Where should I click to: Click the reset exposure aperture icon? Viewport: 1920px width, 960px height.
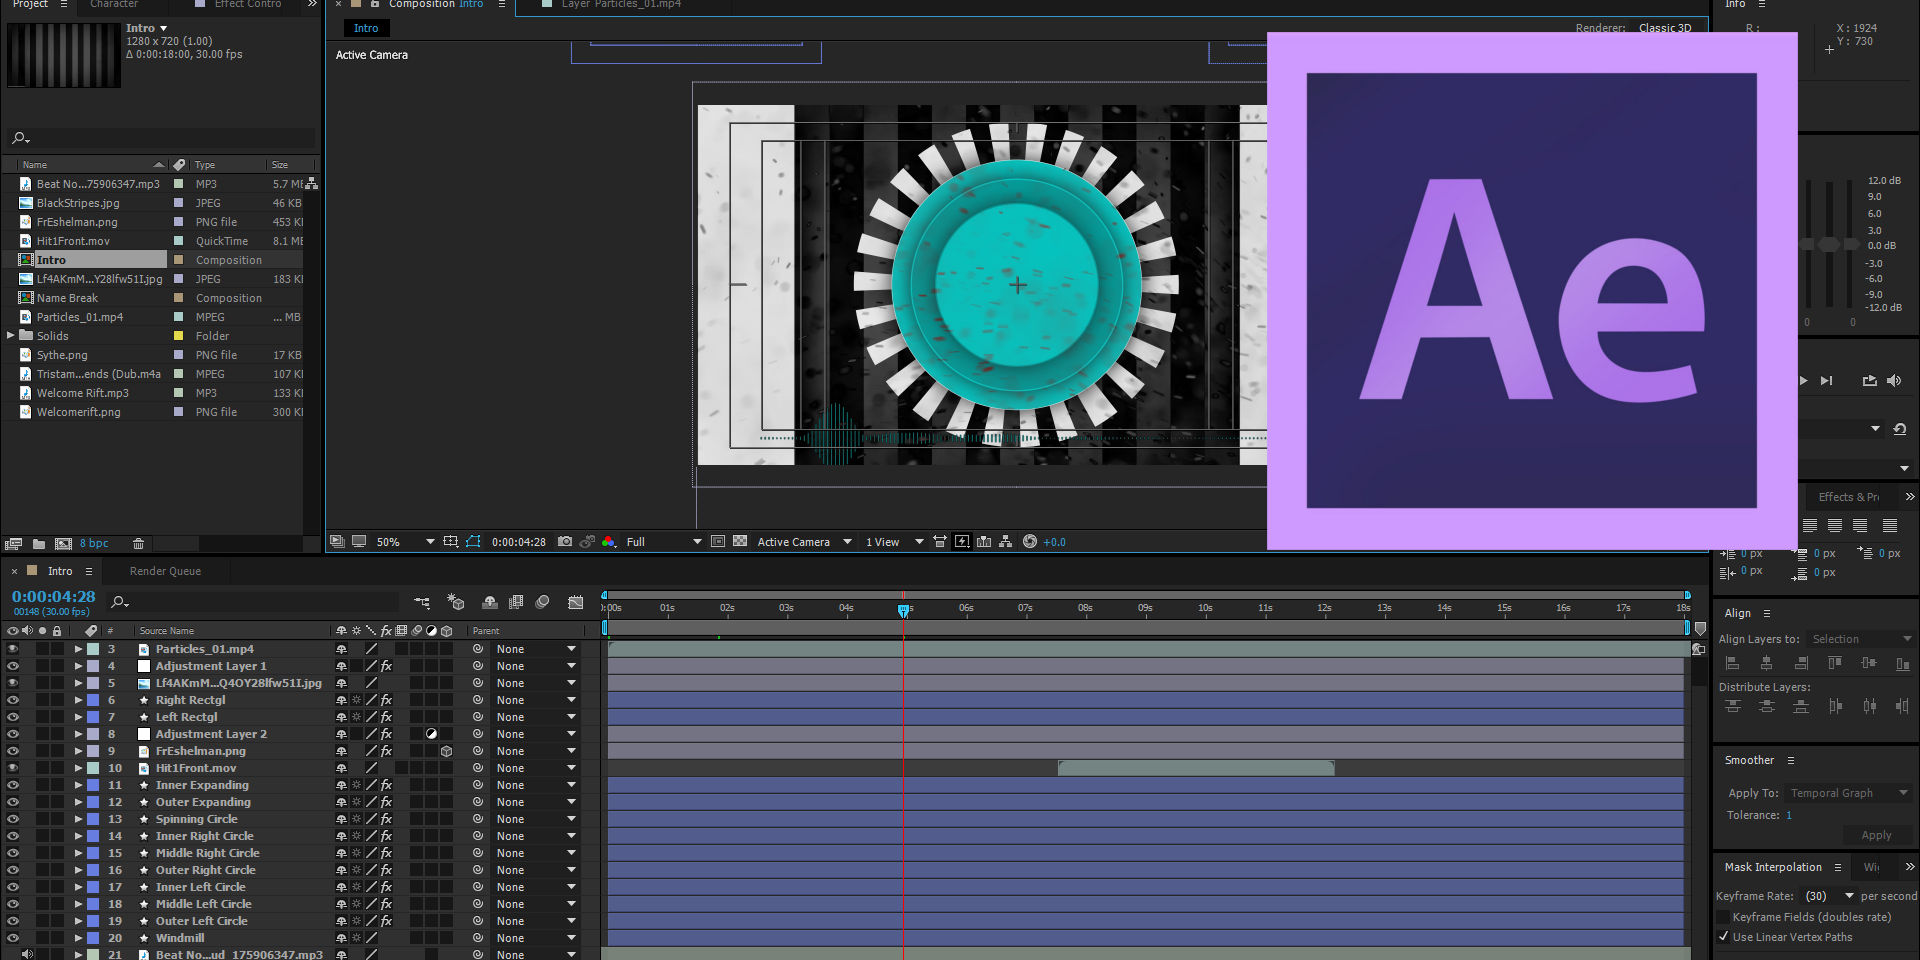click(1030, 542)
